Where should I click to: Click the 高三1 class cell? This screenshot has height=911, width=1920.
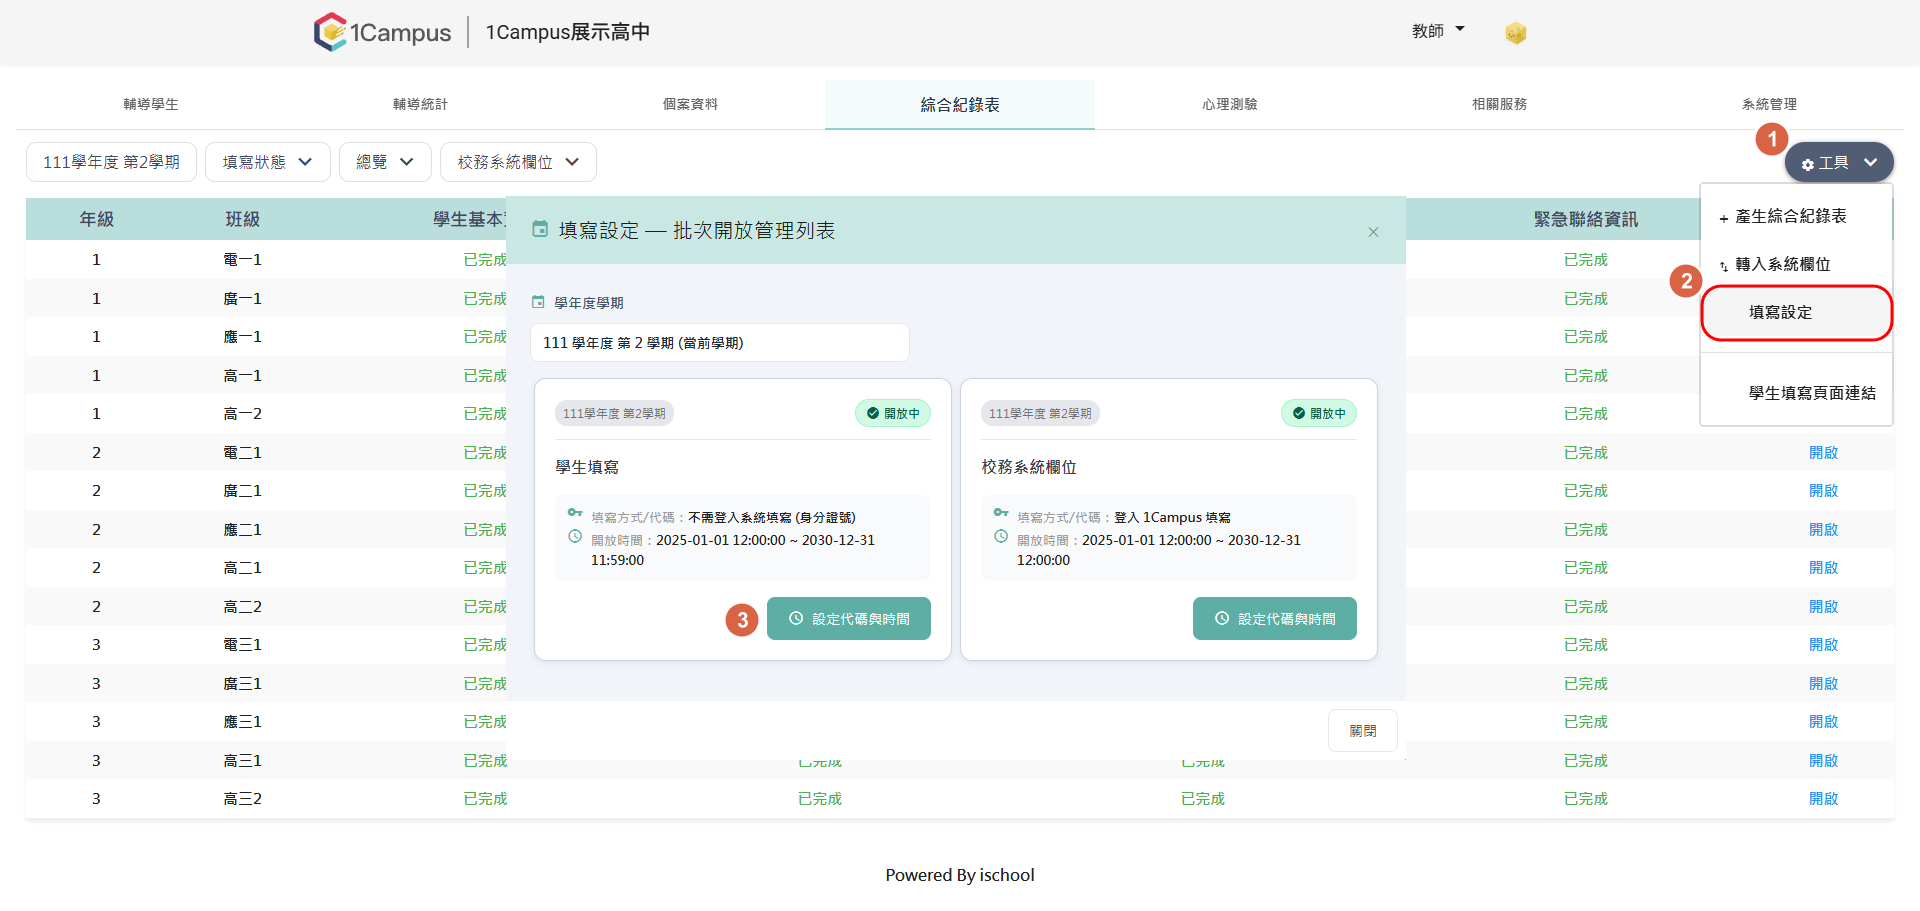(x=243, y=761)
